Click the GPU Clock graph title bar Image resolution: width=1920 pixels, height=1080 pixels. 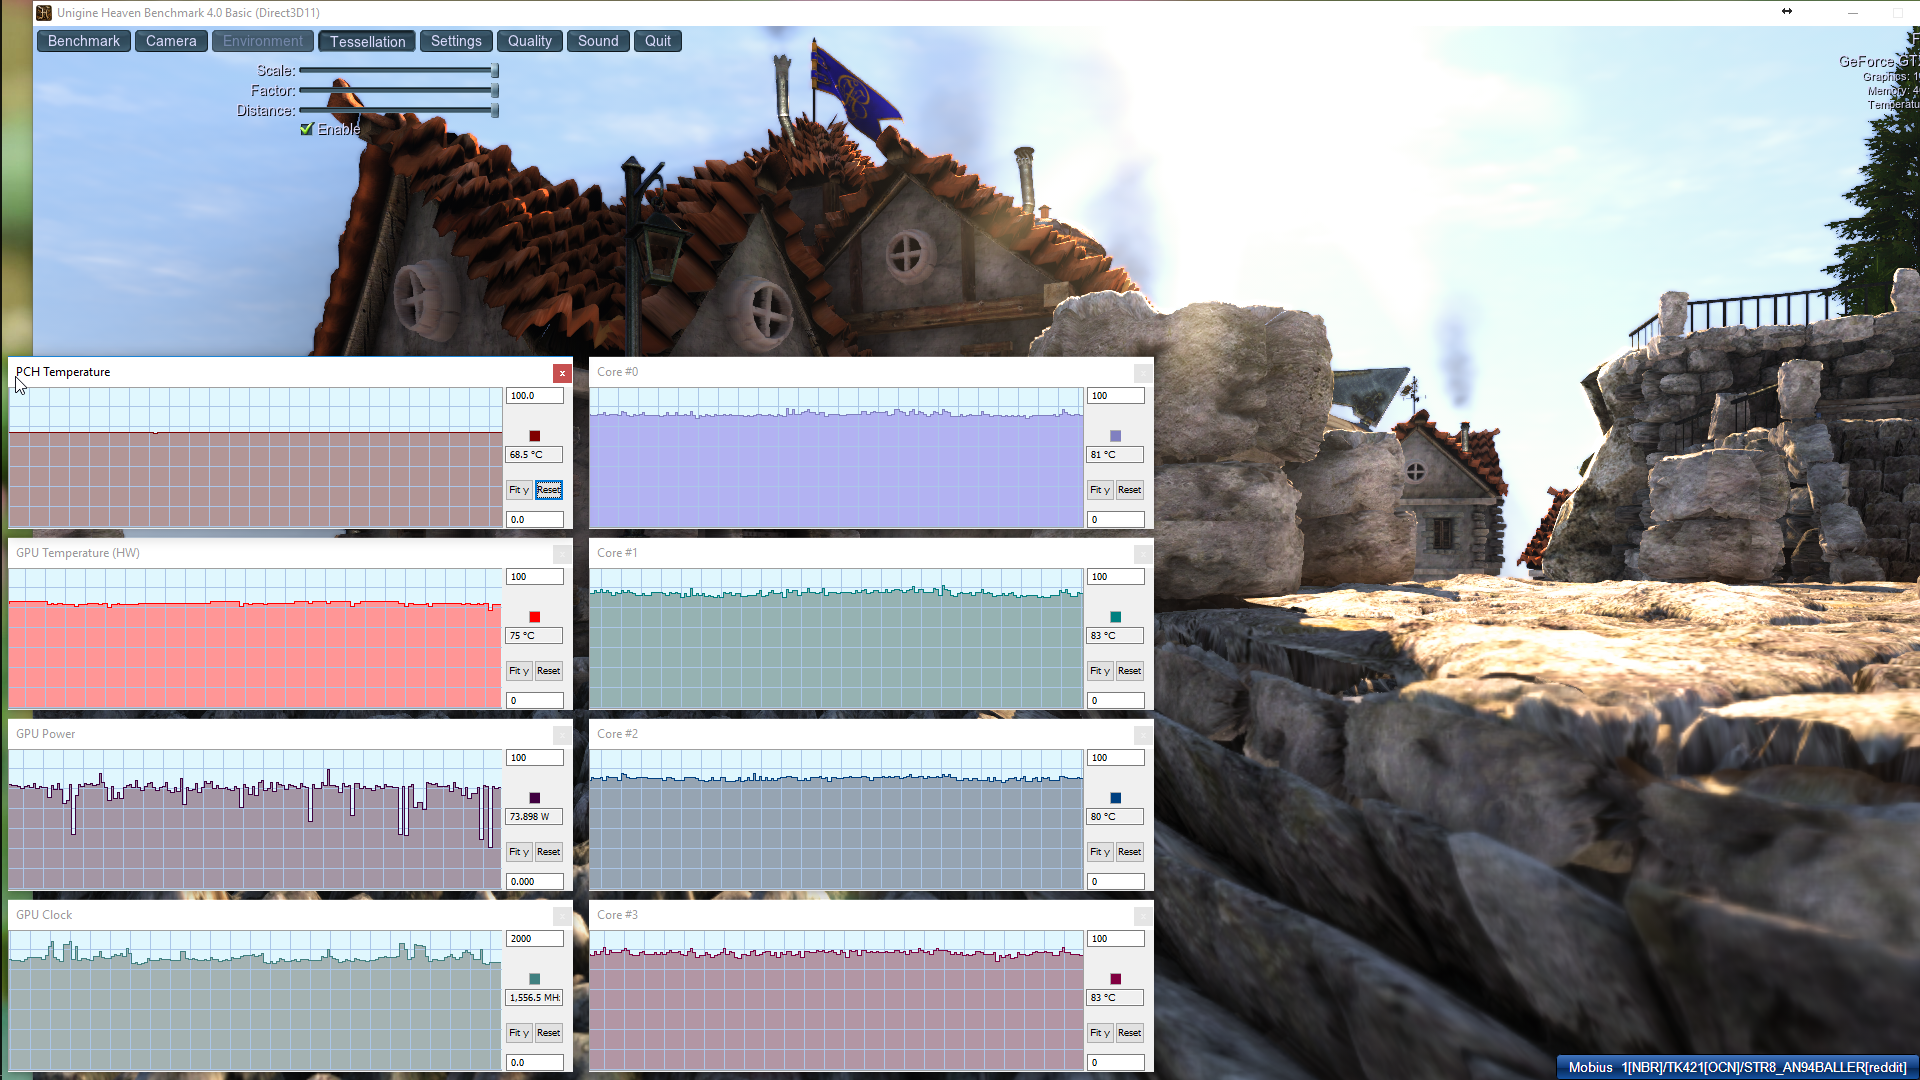click(290, 915)
